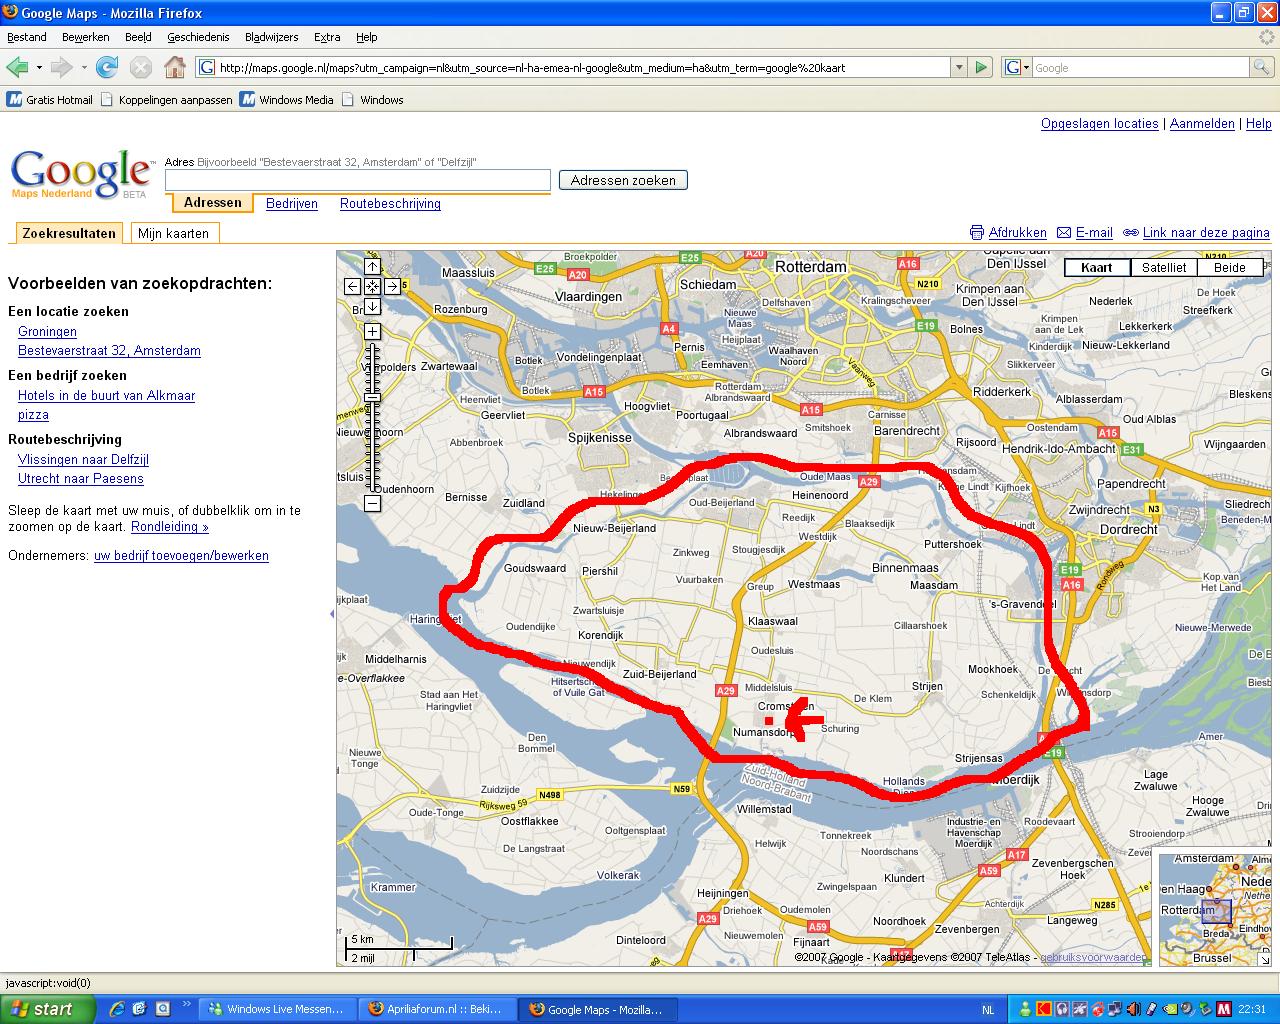Open the Firefox Help menu
The image size is (1280, 1024).
[x=367, y=37]
